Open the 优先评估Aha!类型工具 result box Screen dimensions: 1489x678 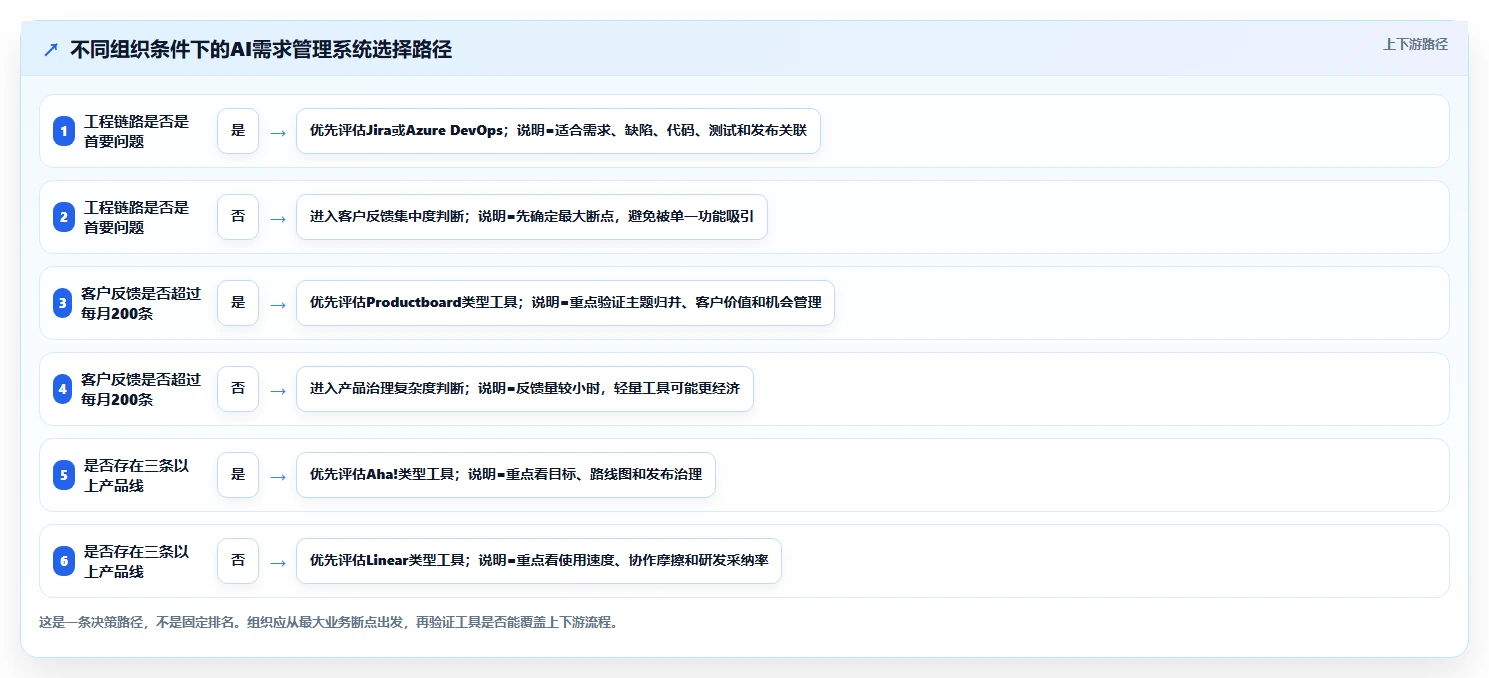(x=506, y=475)
